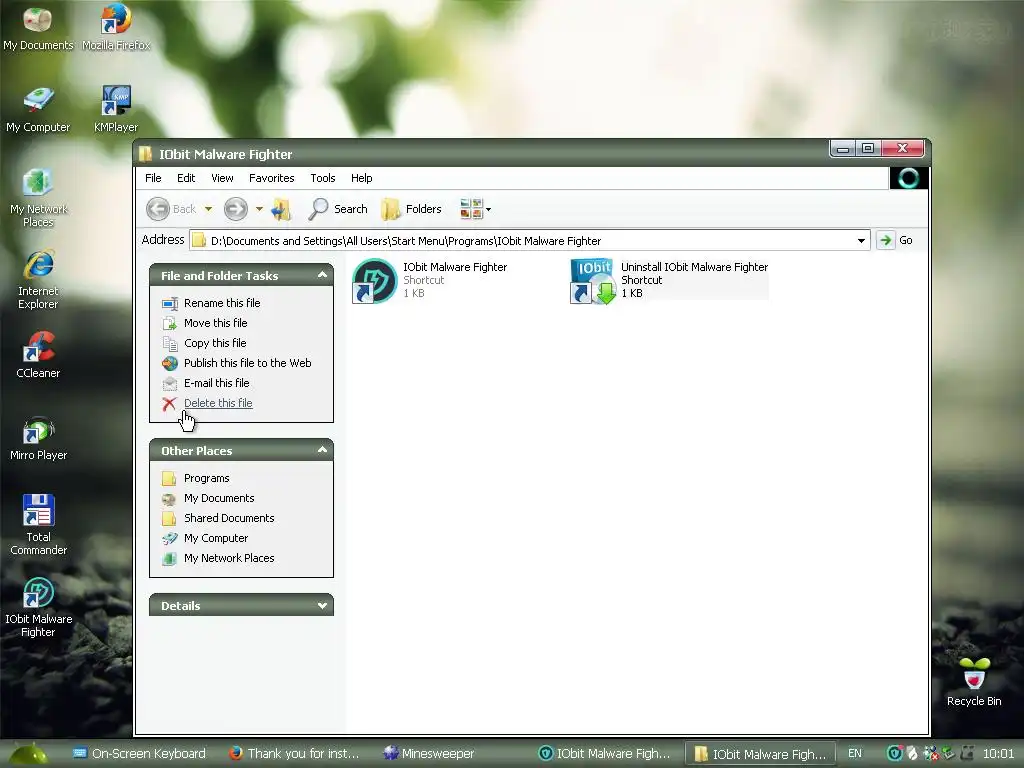Open the View menu

222,178
